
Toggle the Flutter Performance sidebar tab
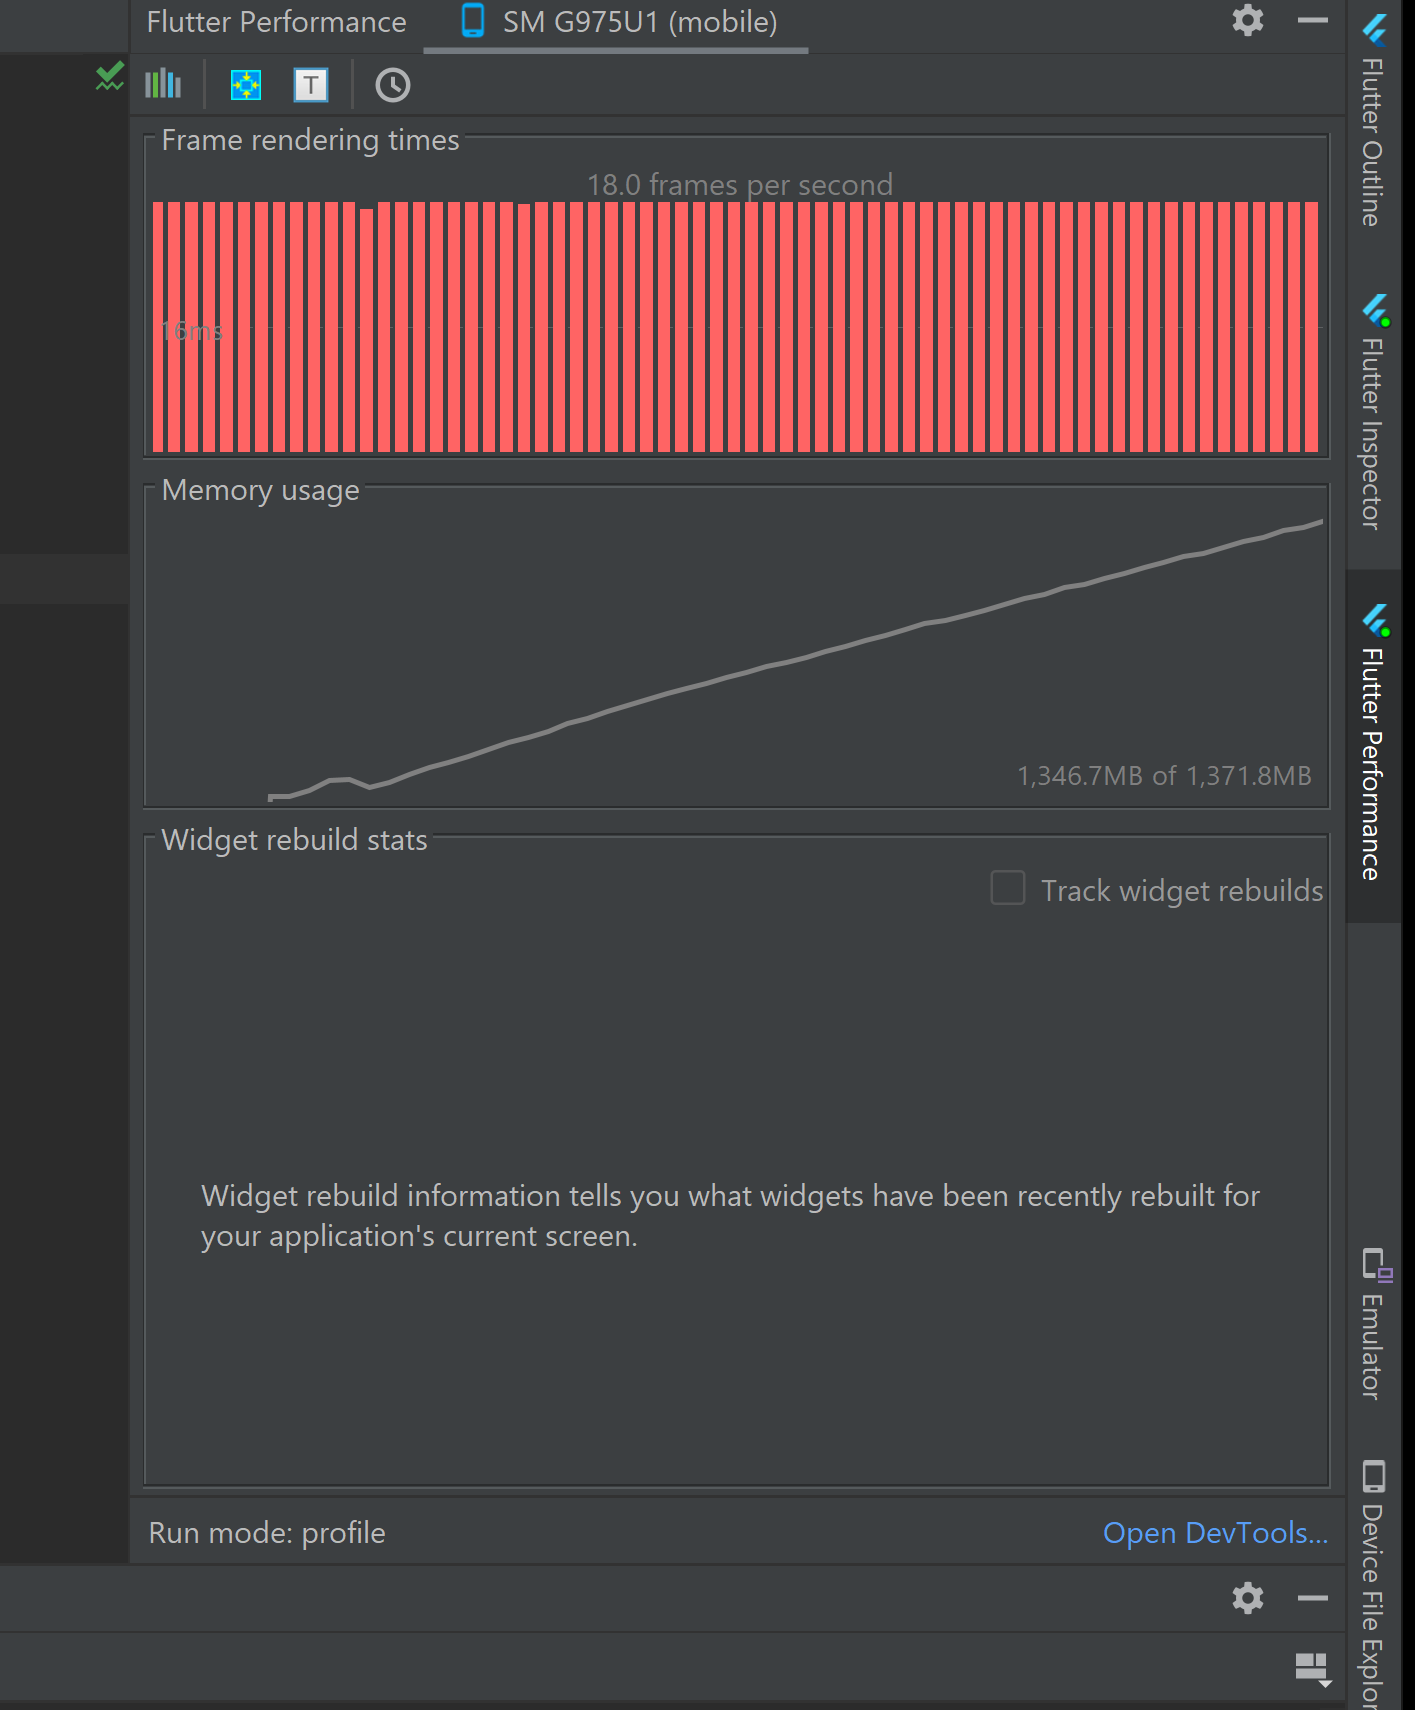(x=1374, y=760)
